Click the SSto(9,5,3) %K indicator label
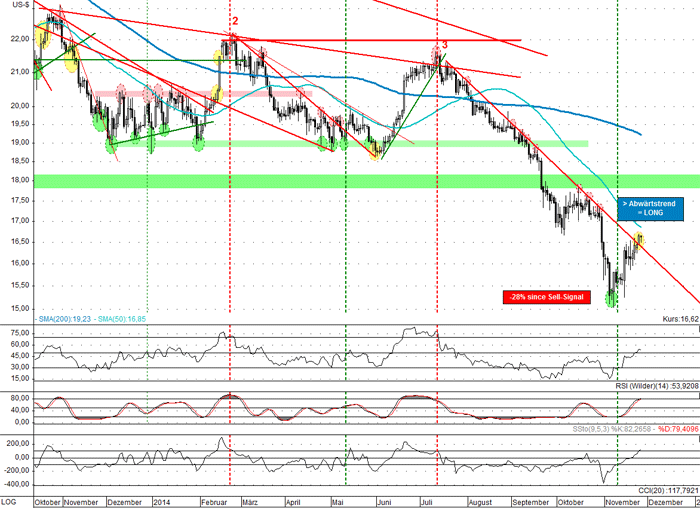The width and height of the screenshot is (700, 508). (x=611, y=429)
